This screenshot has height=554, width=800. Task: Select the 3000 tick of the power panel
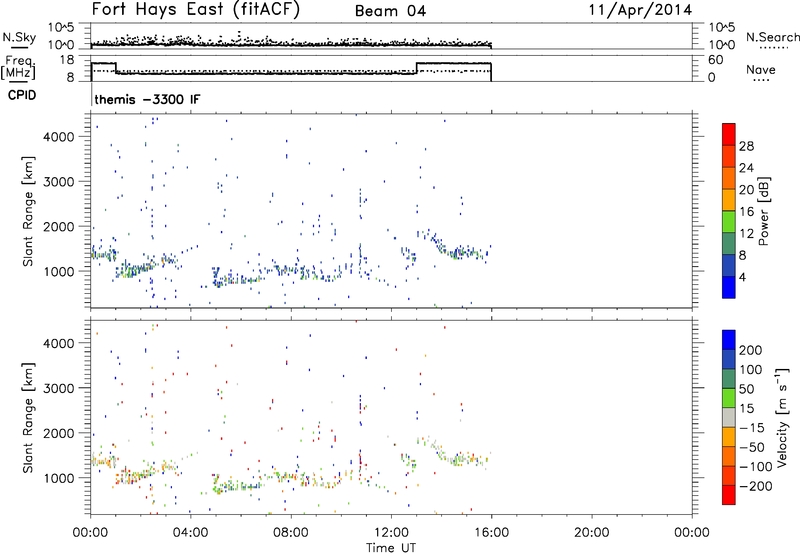click(59, 182)
